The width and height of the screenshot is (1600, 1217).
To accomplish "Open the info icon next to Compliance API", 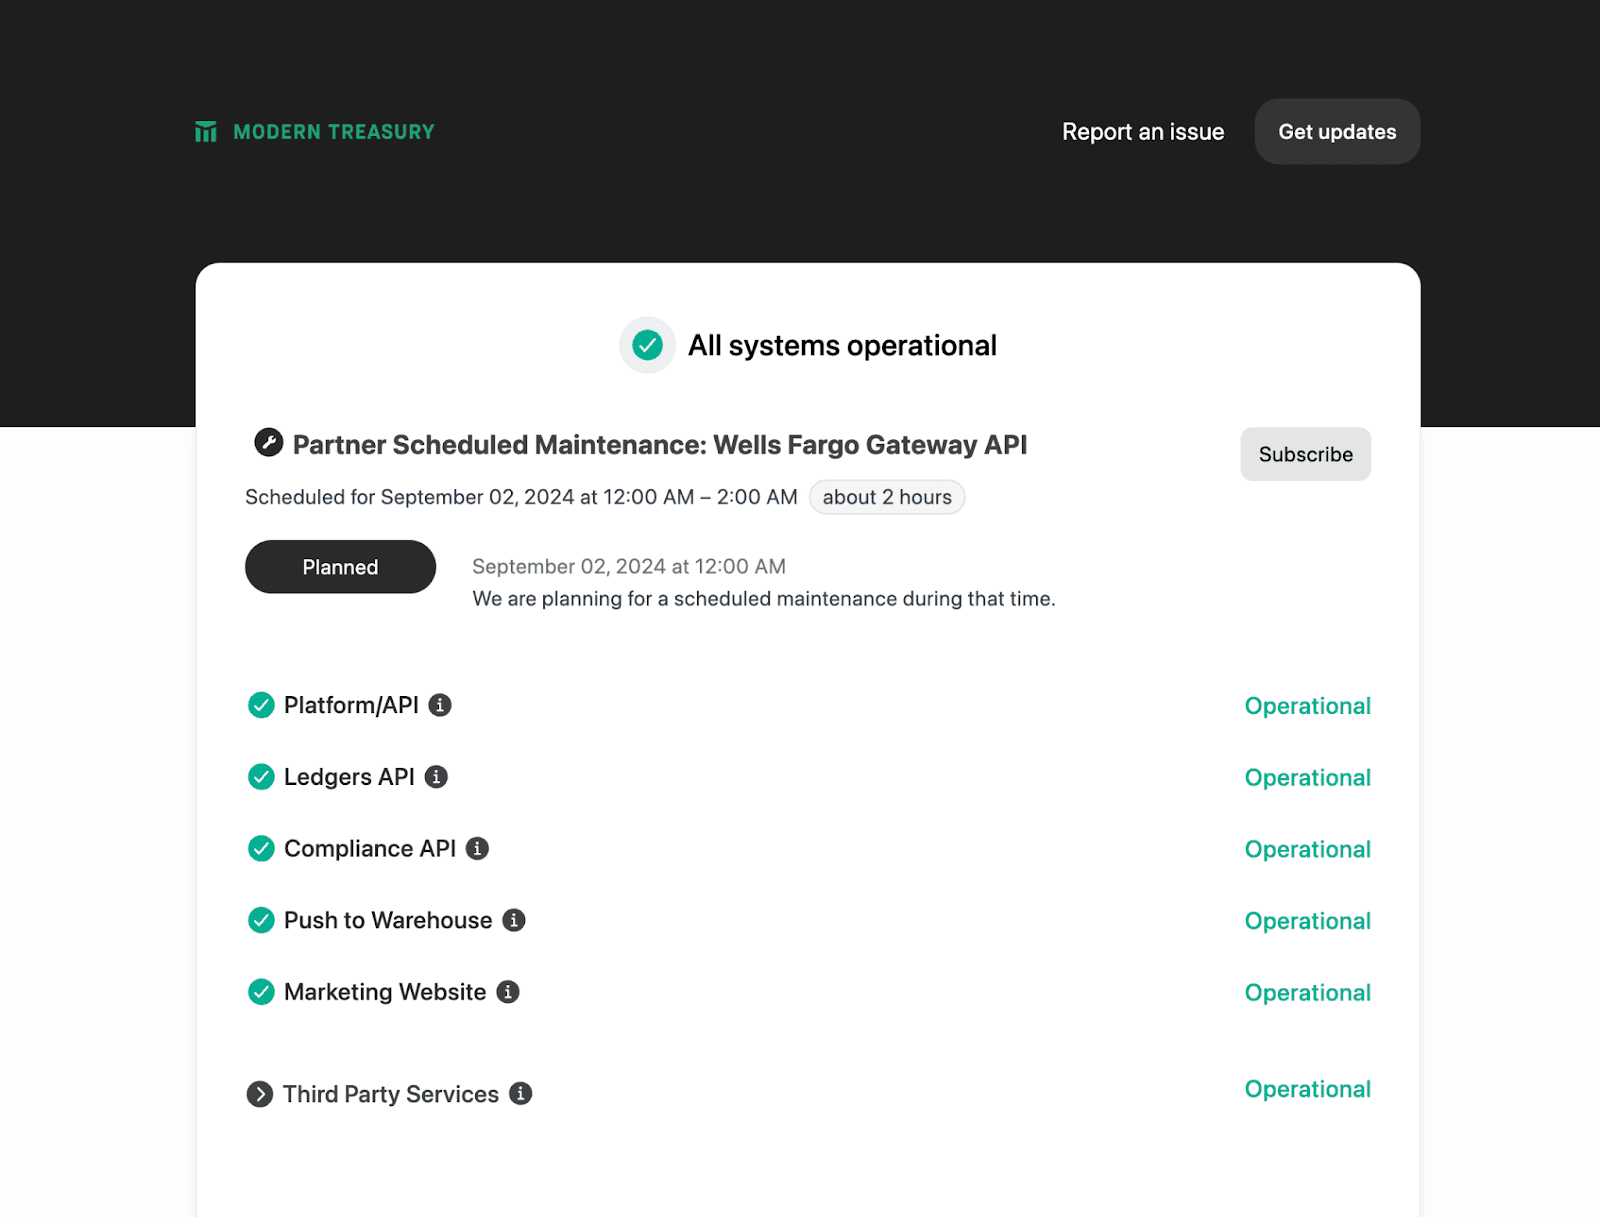I will tap(478, 848).
